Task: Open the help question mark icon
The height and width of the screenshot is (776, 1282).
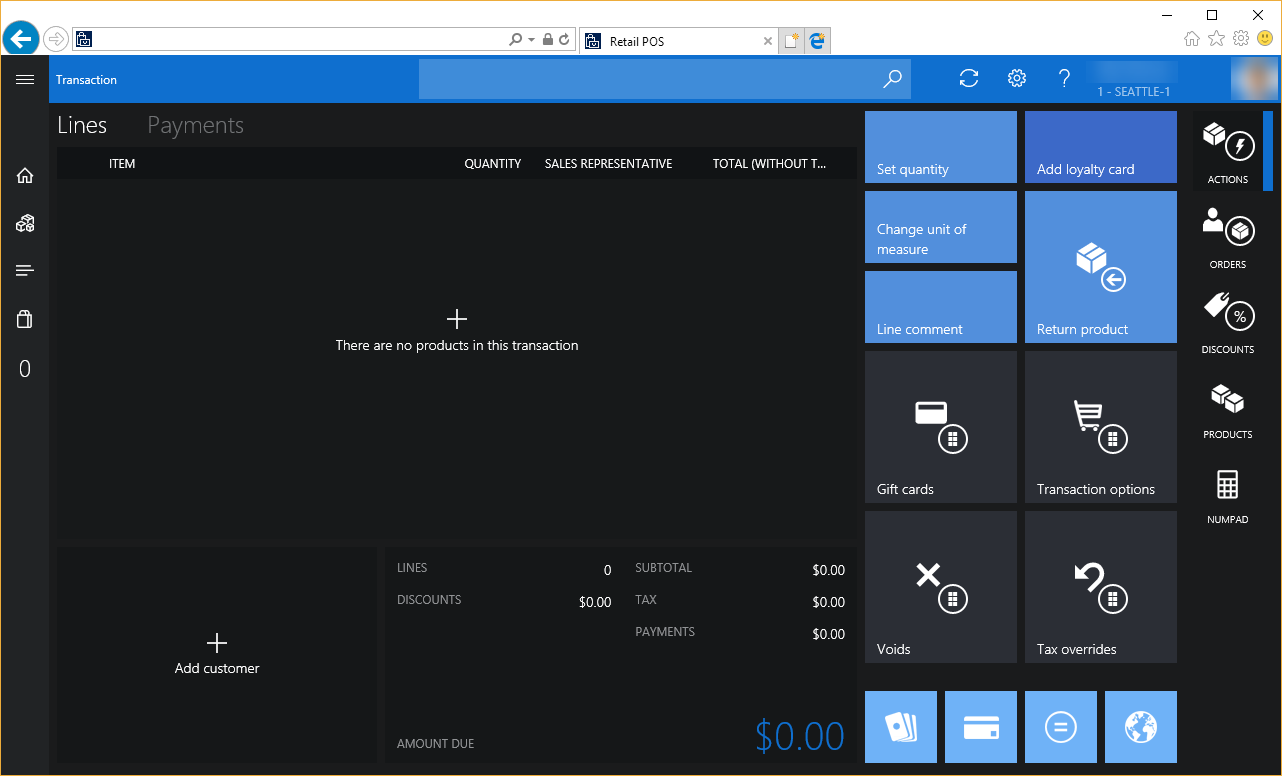Action: coord(1065,79)
